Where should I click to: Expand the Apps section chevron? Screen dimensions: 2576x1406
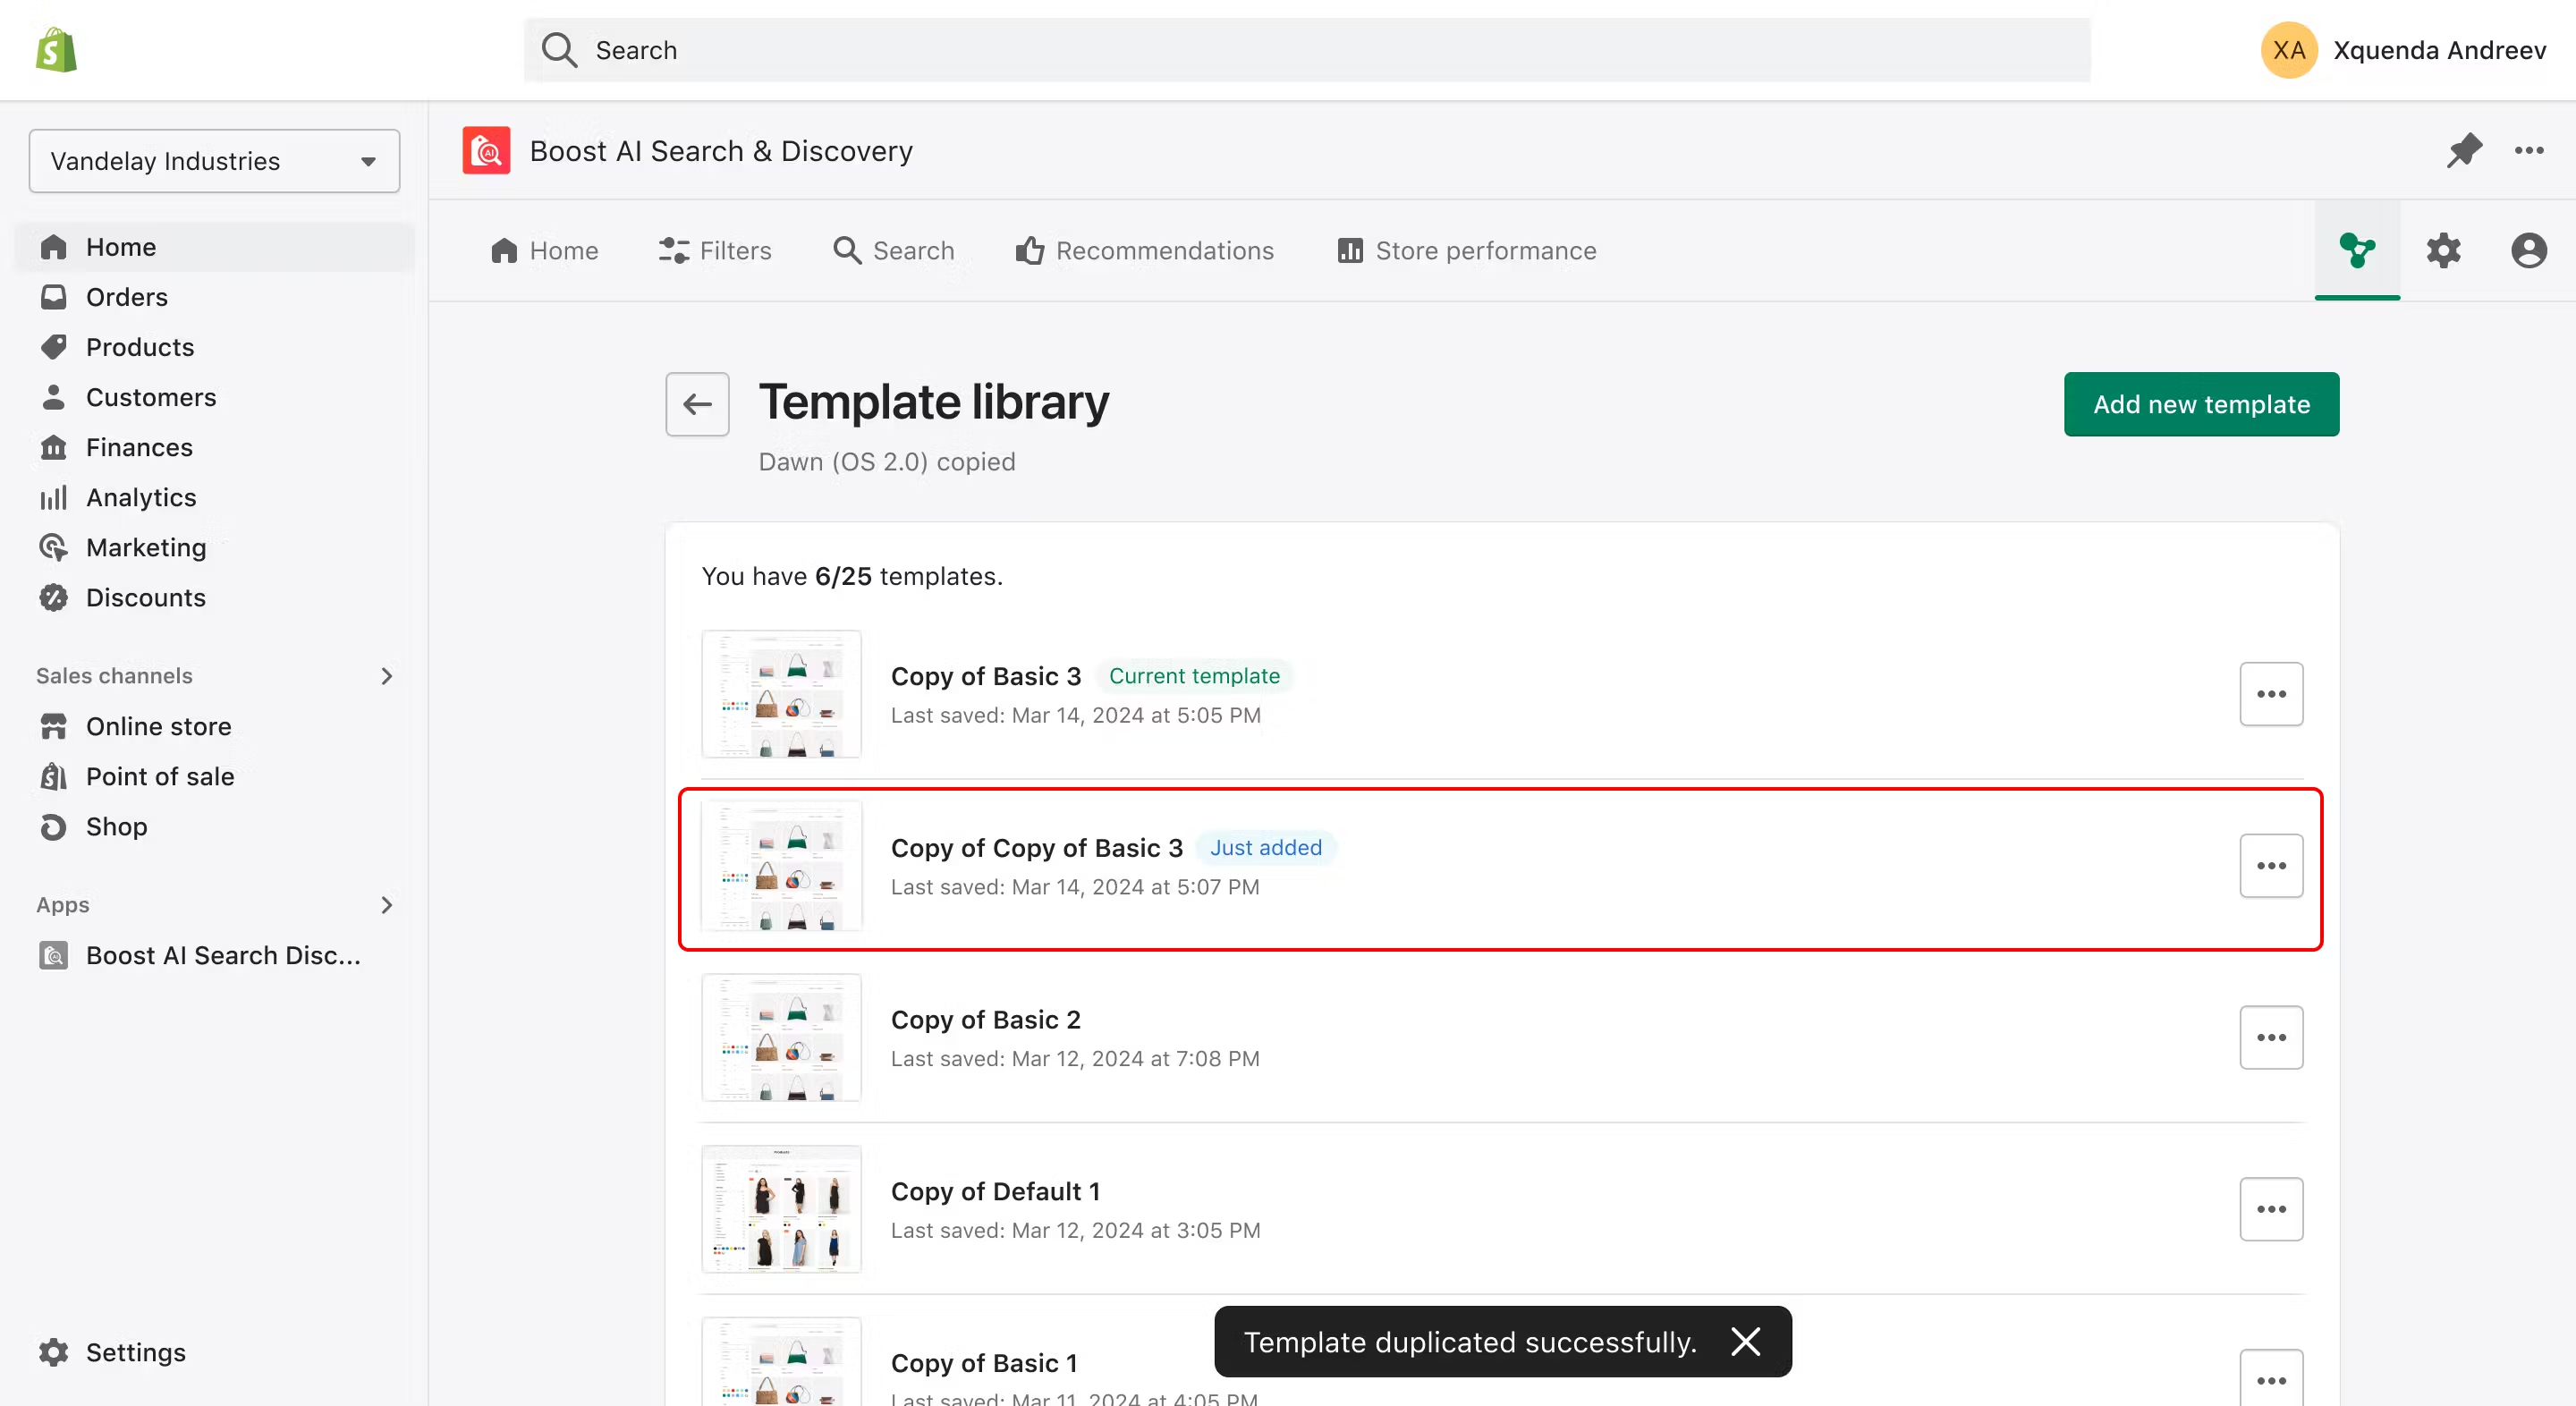click(x=386, y=905)
